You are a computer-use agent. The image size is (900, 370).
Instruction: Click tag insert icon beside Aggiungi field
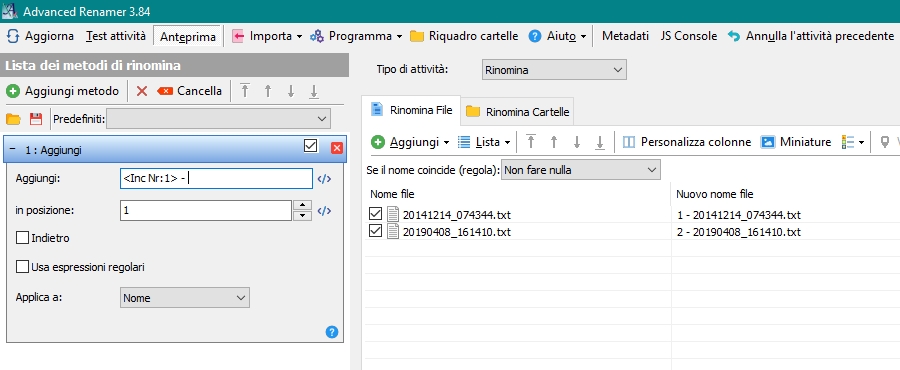click(324, 179)
